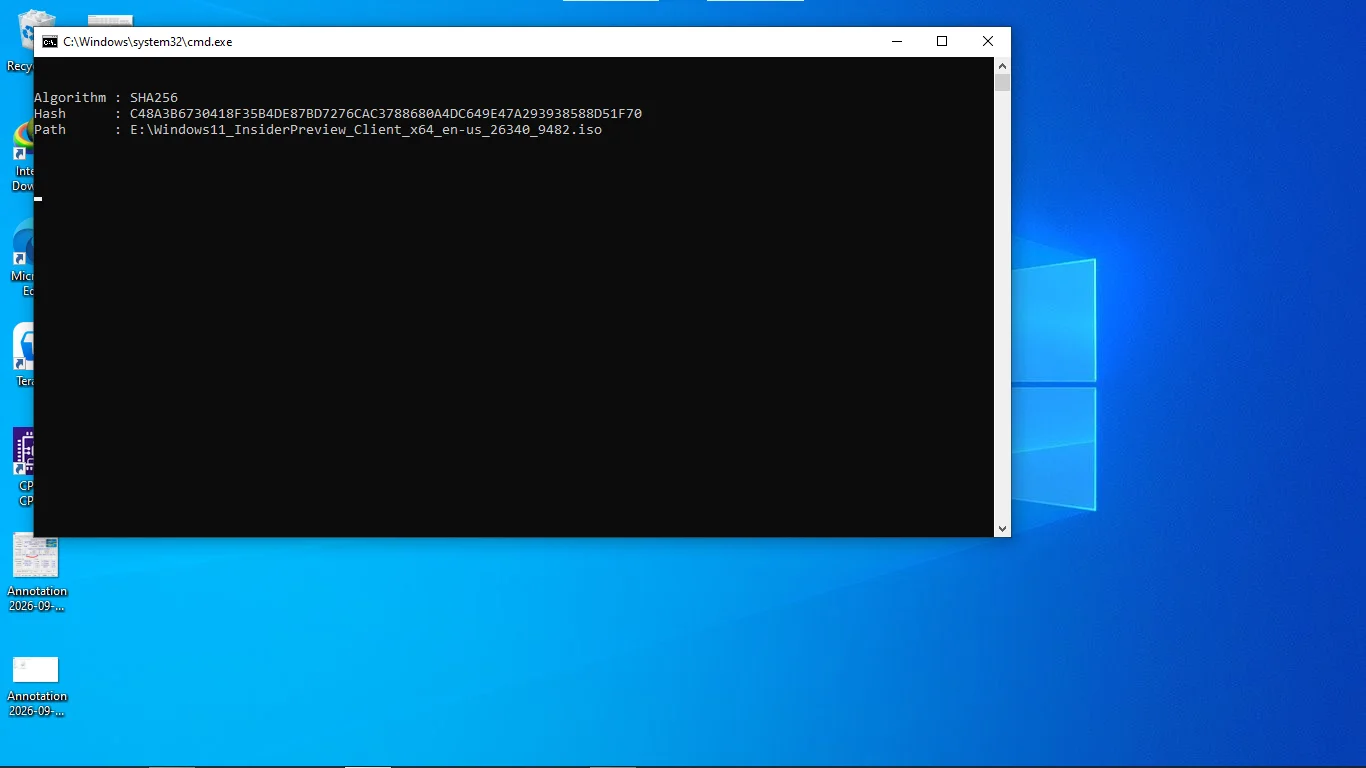Image resolution: width=1366 pixels, height=768 pixels.
Task: Maximize the Command Prompt window
Action: point(941,41)
